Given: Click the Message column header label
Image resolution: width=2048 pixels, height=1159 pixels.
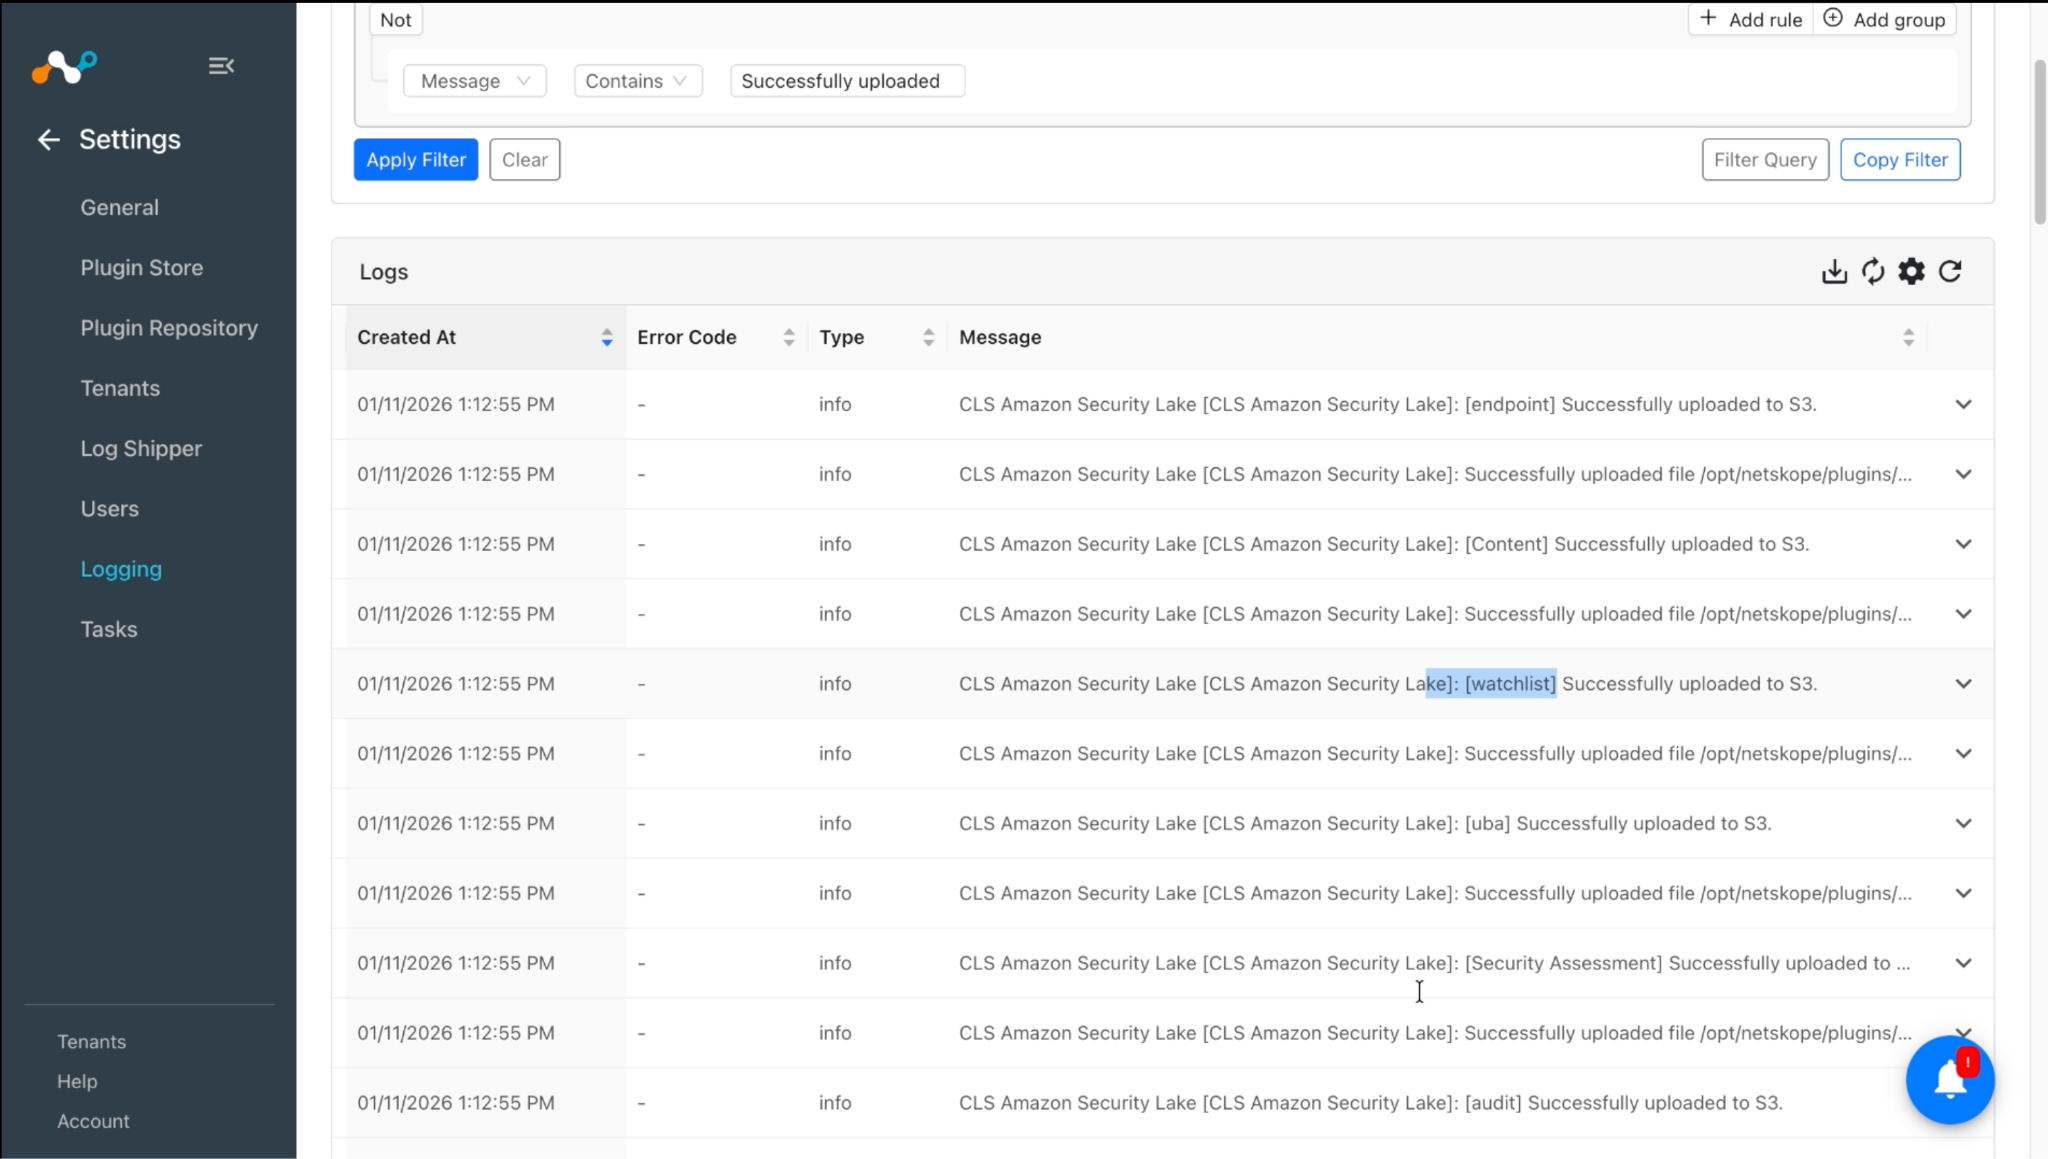Looking at the screenshot, I should [x=1000, y=338].
